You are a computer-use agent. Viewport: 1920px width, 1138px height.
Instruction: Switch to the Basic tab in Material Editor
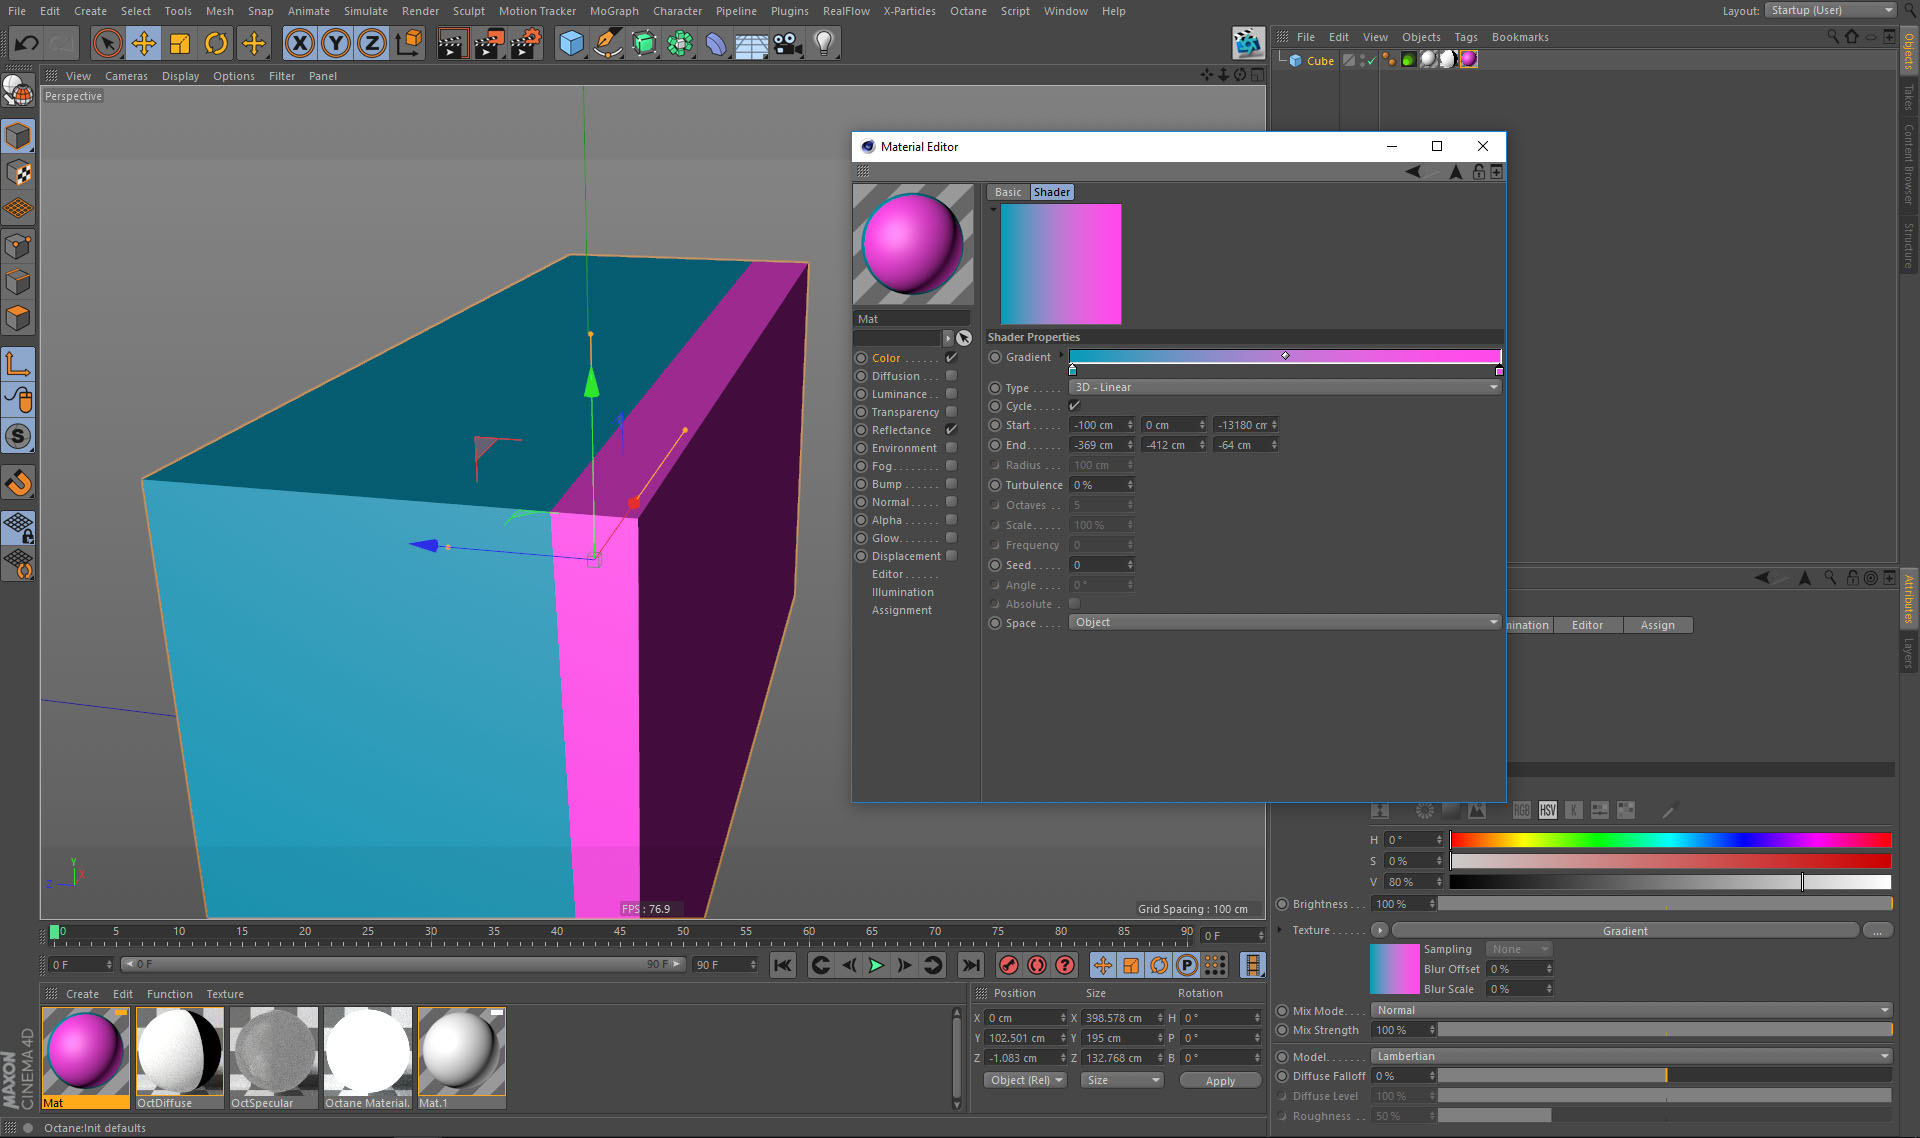1008,192
